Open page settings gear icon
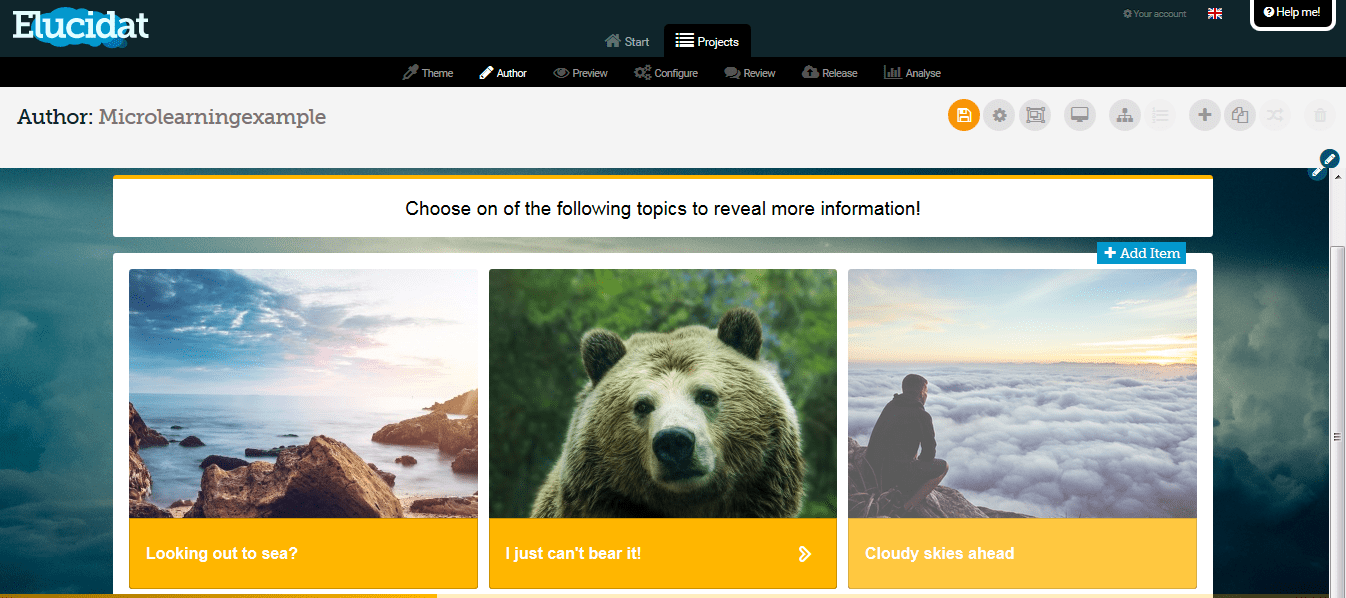Image resolution: width=1346 pixels, height=598 pixels. coord(999,115)
